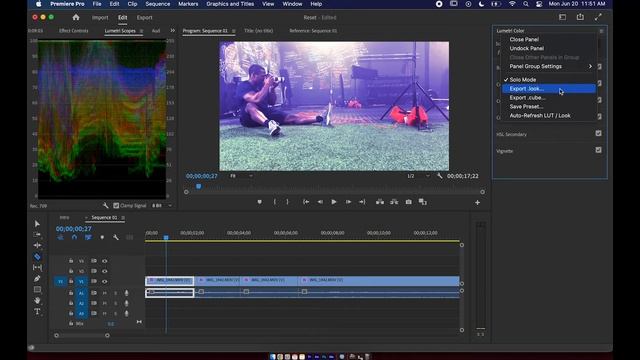
Task: Open Button Editor plus icon
Action: click(x=477, y=202)
